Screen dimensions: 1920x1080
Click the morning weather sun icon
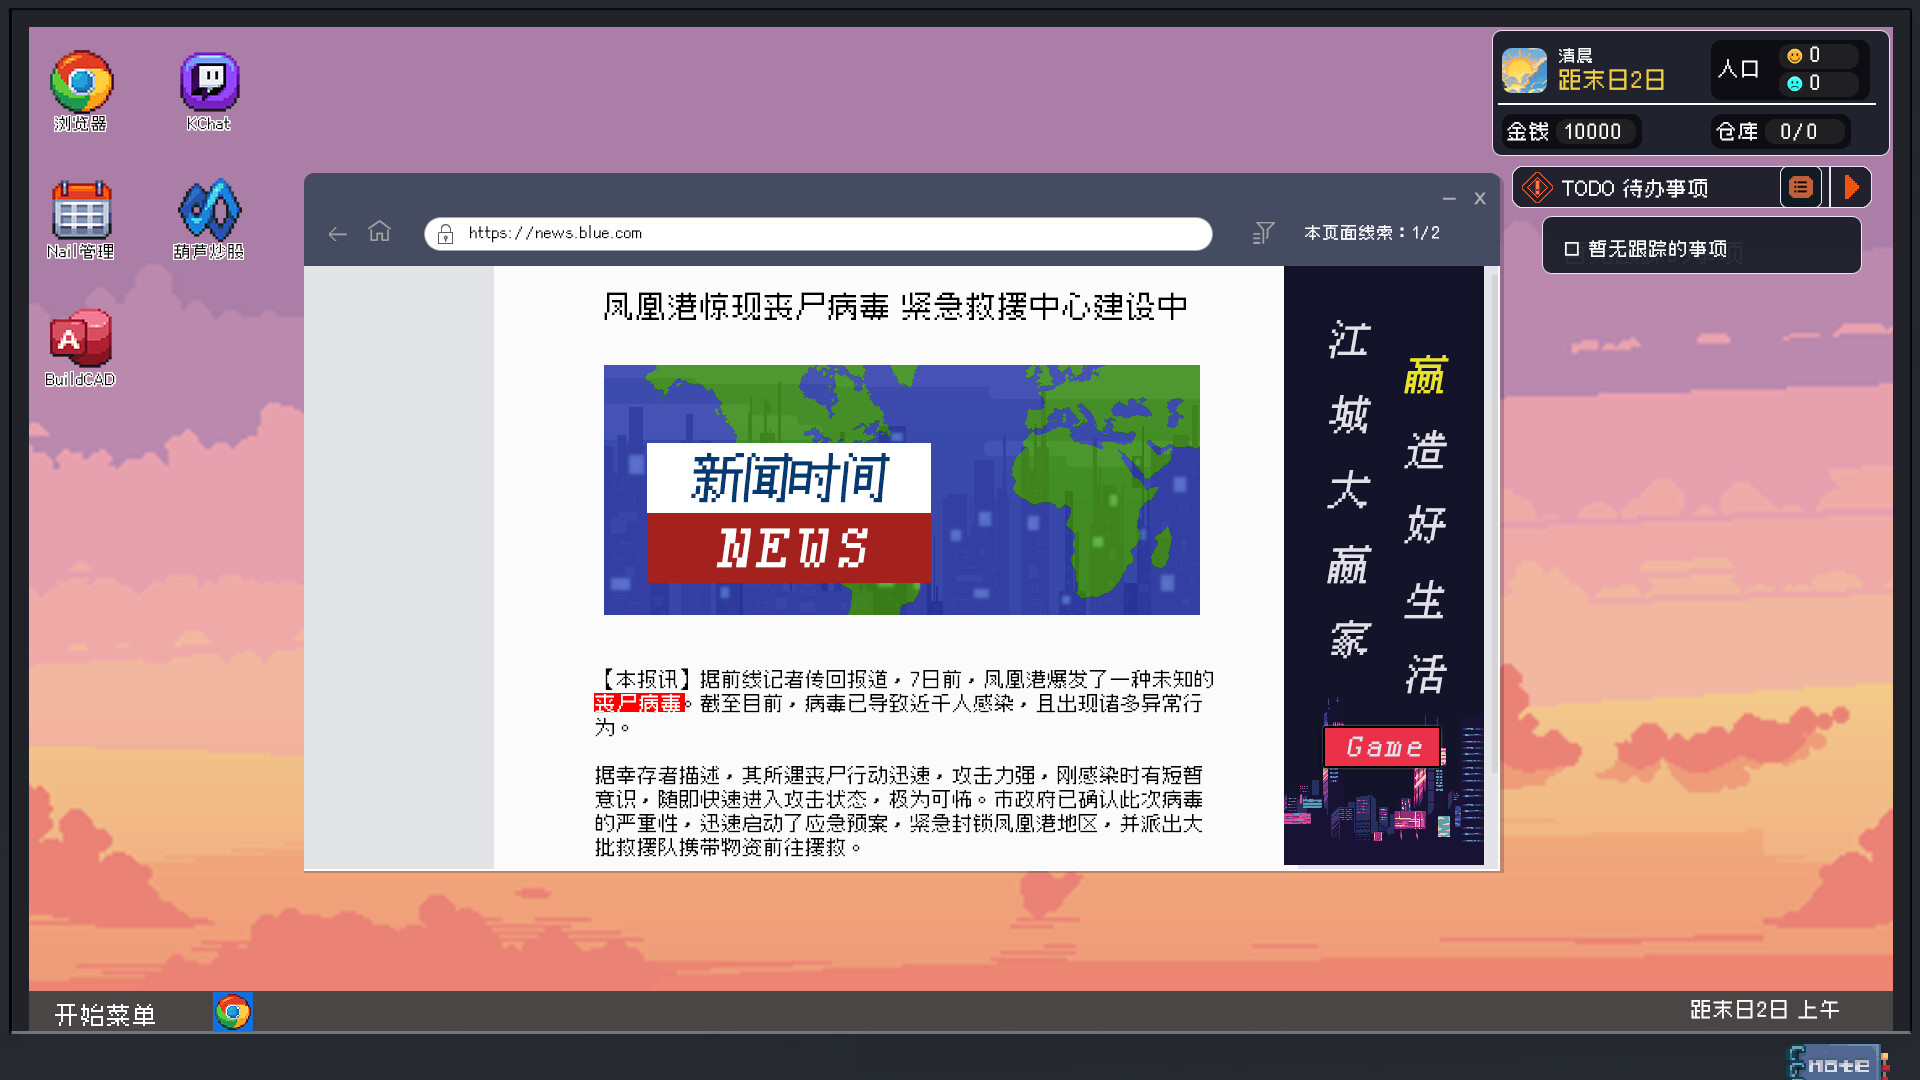[1524, 70]
